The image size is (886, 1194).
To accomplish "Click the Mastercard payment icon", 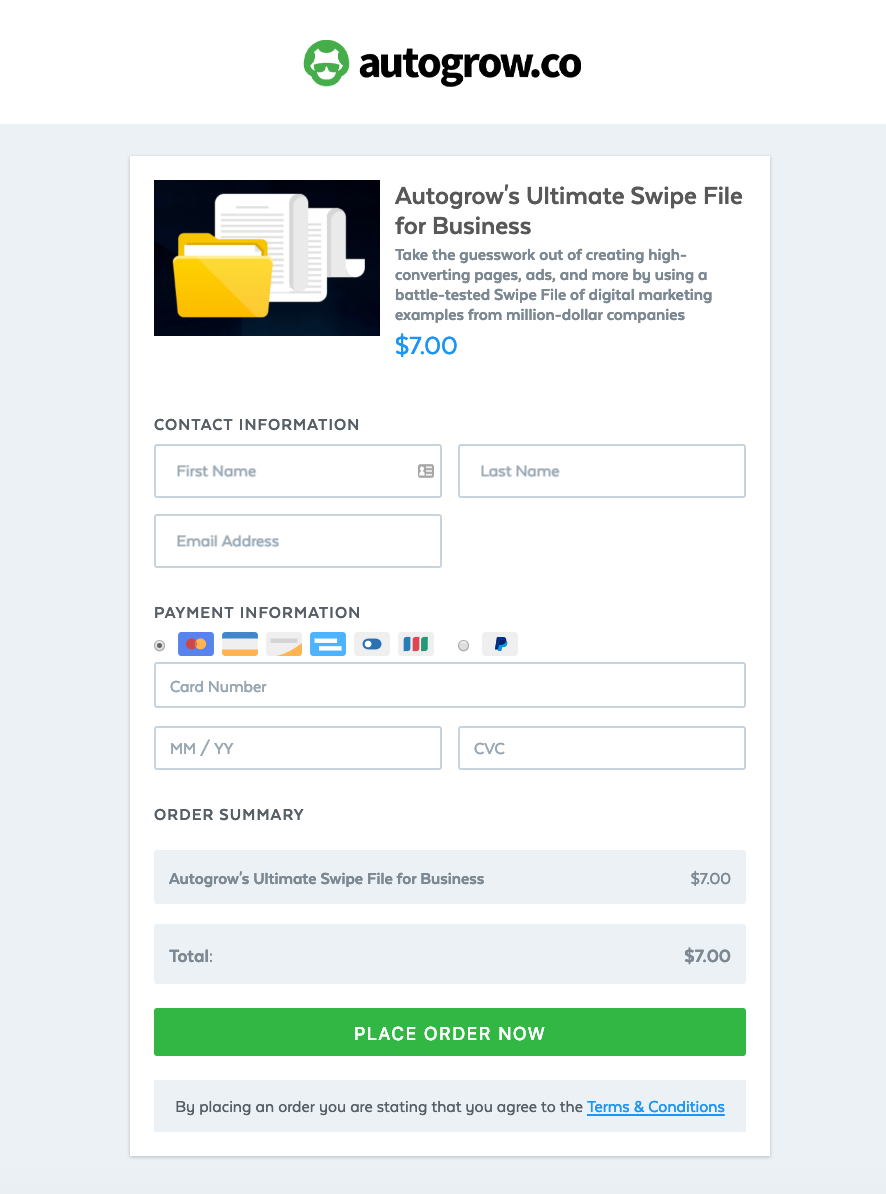I will tap(195, 644).
